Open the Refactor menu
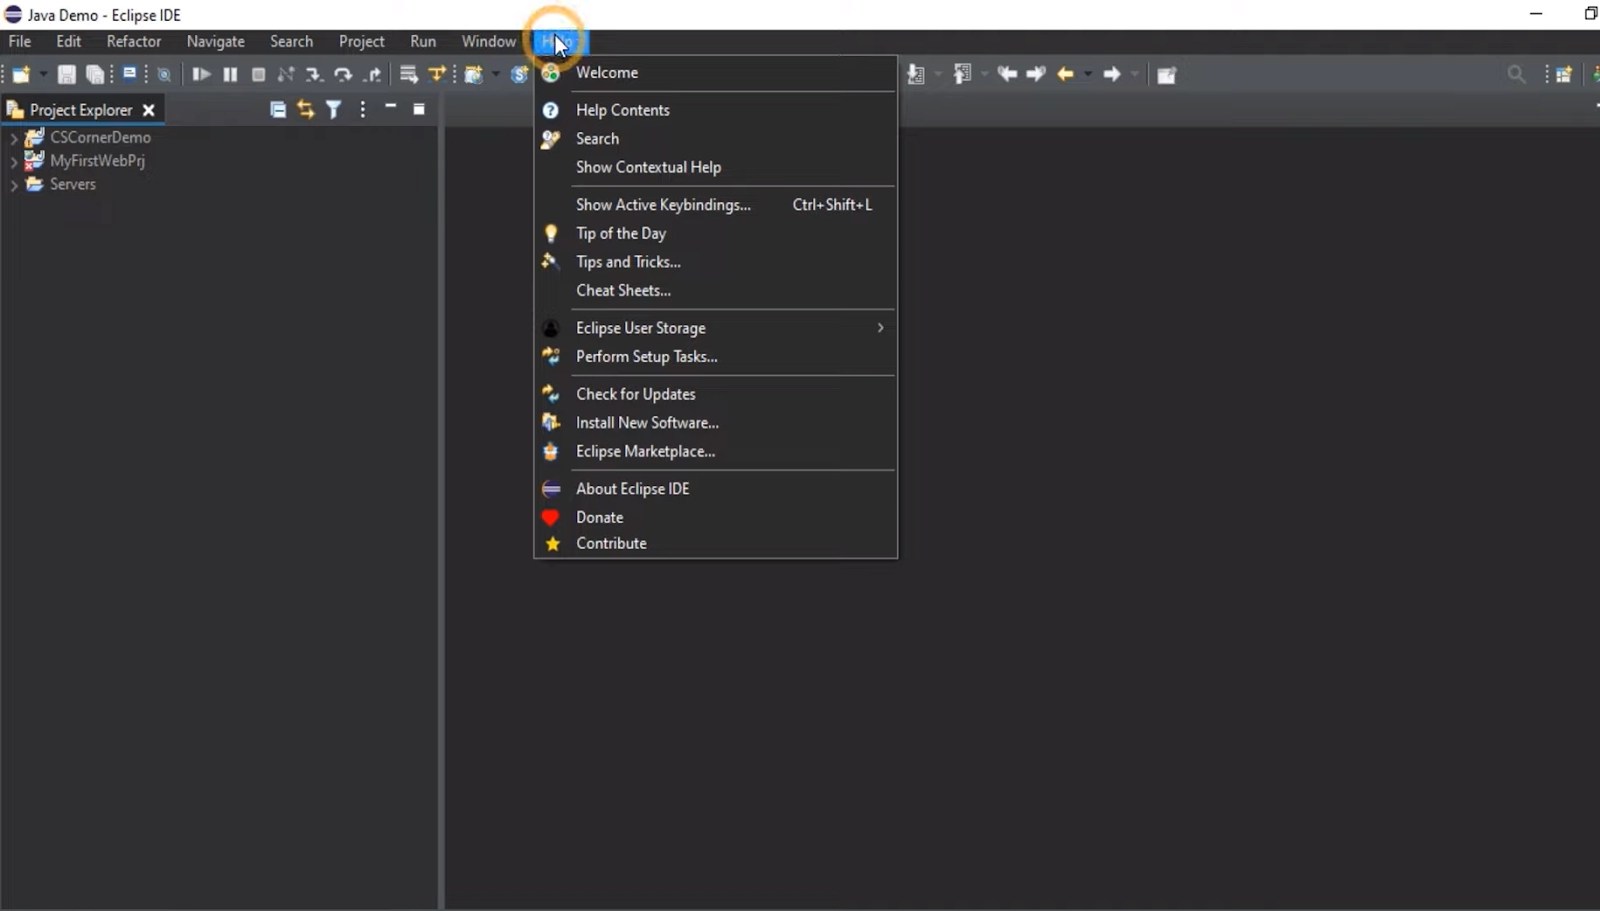This screenshot has width=1600, height=911. pyautogui.click(x=134, y=42)
